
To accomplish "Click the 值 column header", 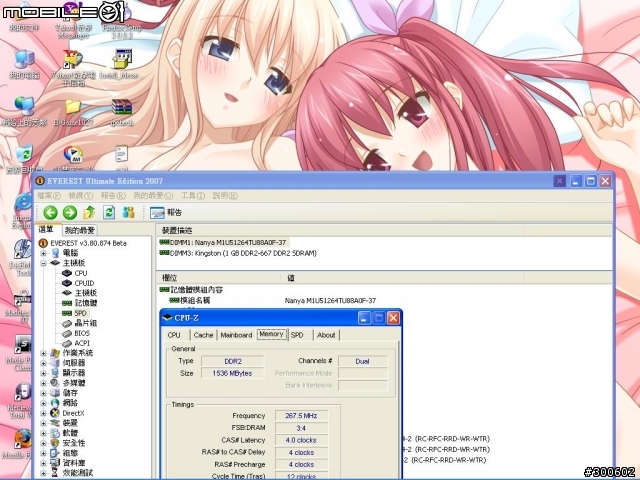I will 402,278.
